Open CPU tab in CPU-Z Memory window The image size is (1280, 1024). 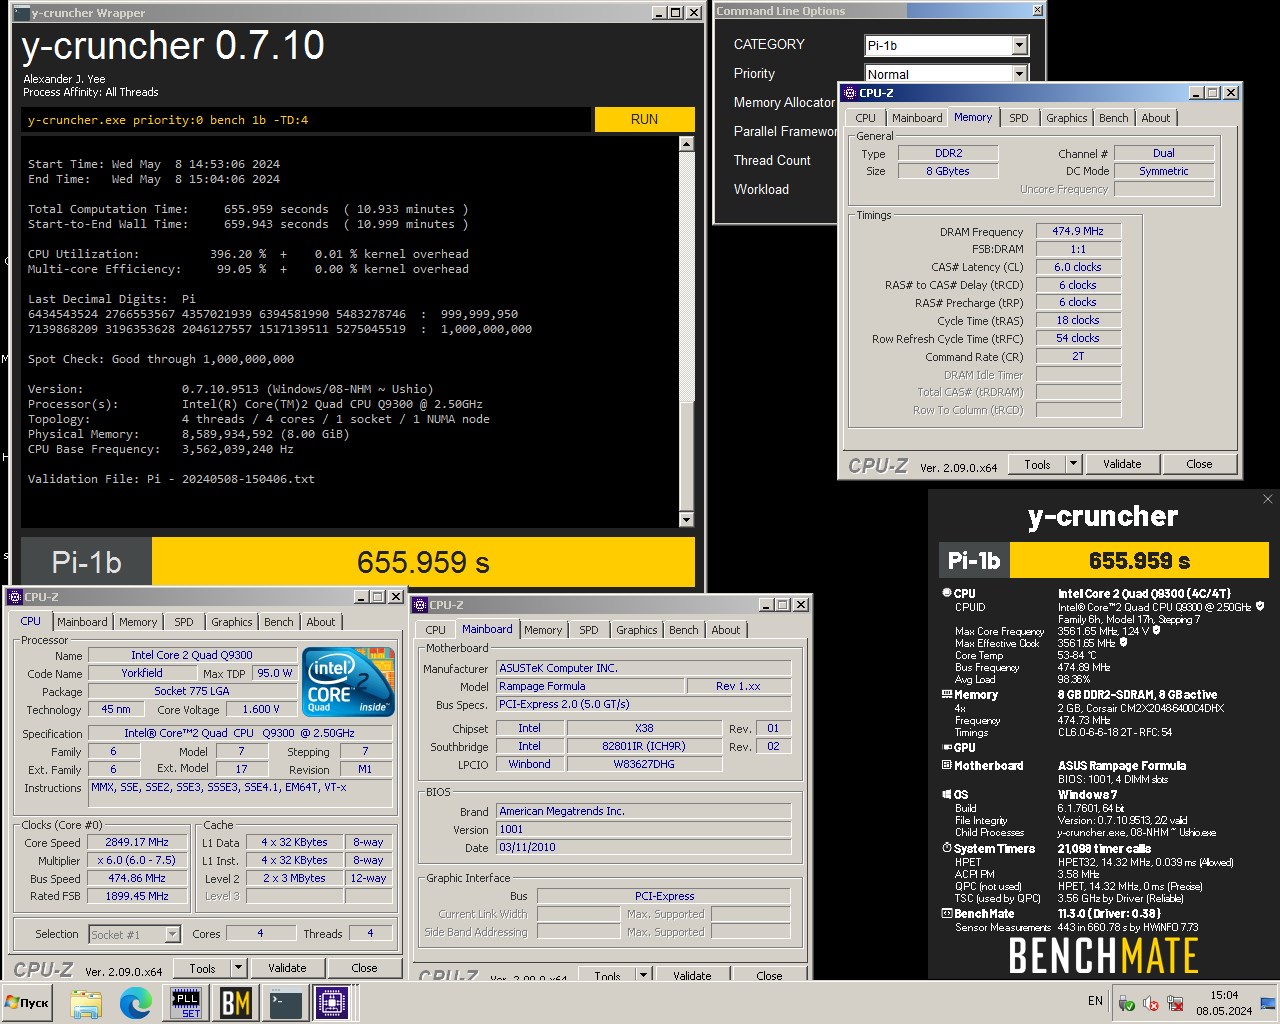[x=866, y=118]
